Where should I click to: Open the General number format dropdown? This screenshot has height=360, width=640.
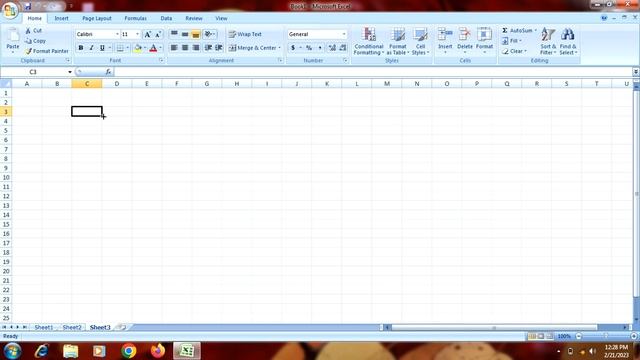(344, 34)
